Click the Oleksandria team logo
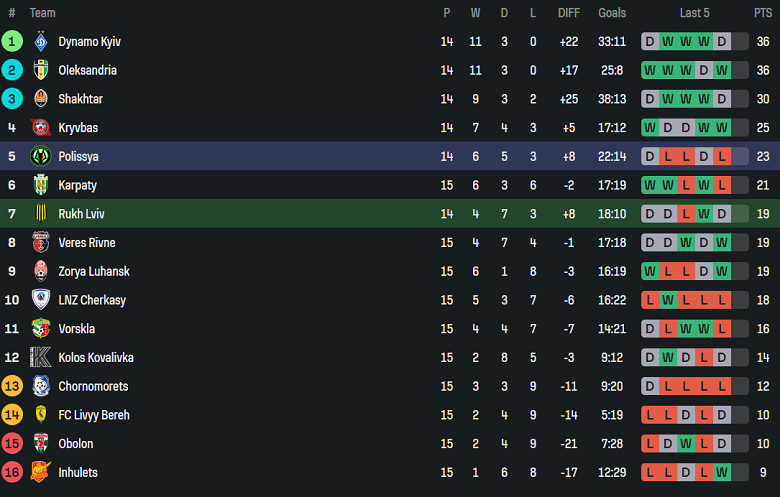Viewport: 780px width, 497px height. (41, 70)
